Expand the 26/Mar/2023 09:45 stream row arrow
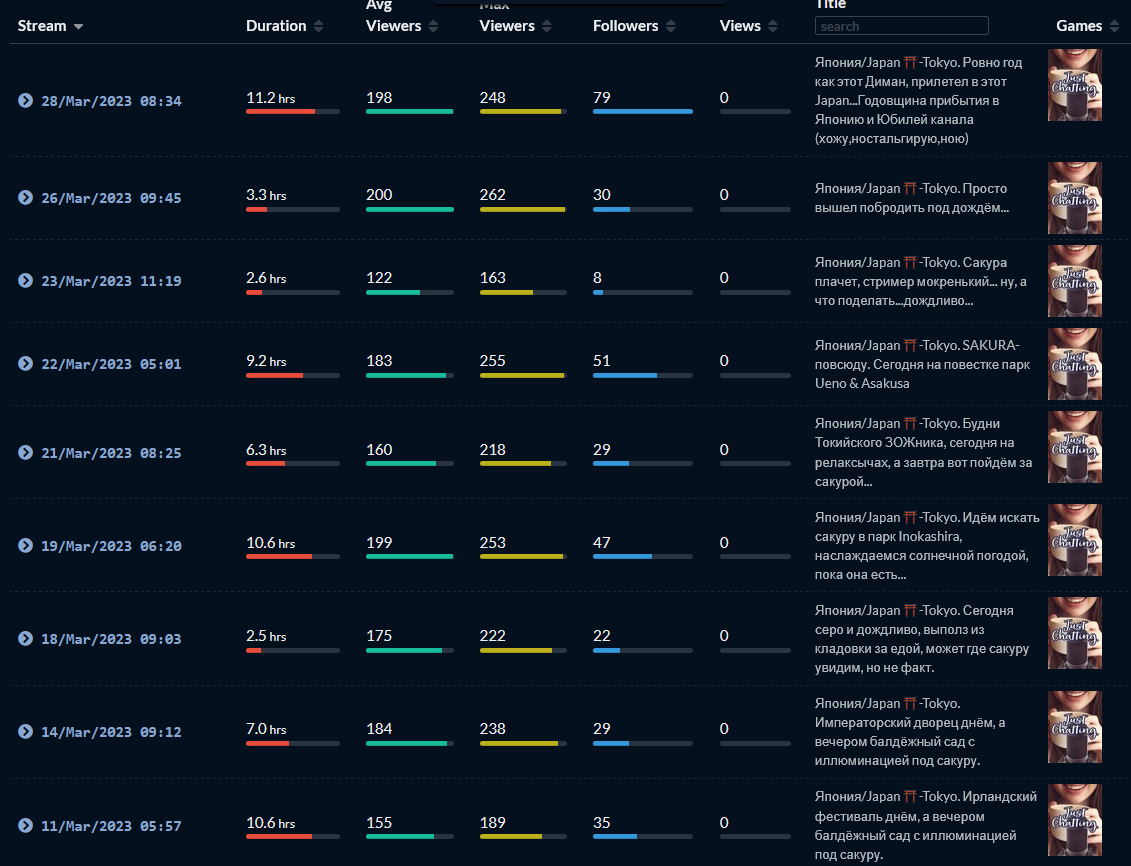The height and width of the screenshot is (866, 1131). [x=25, y=198]
